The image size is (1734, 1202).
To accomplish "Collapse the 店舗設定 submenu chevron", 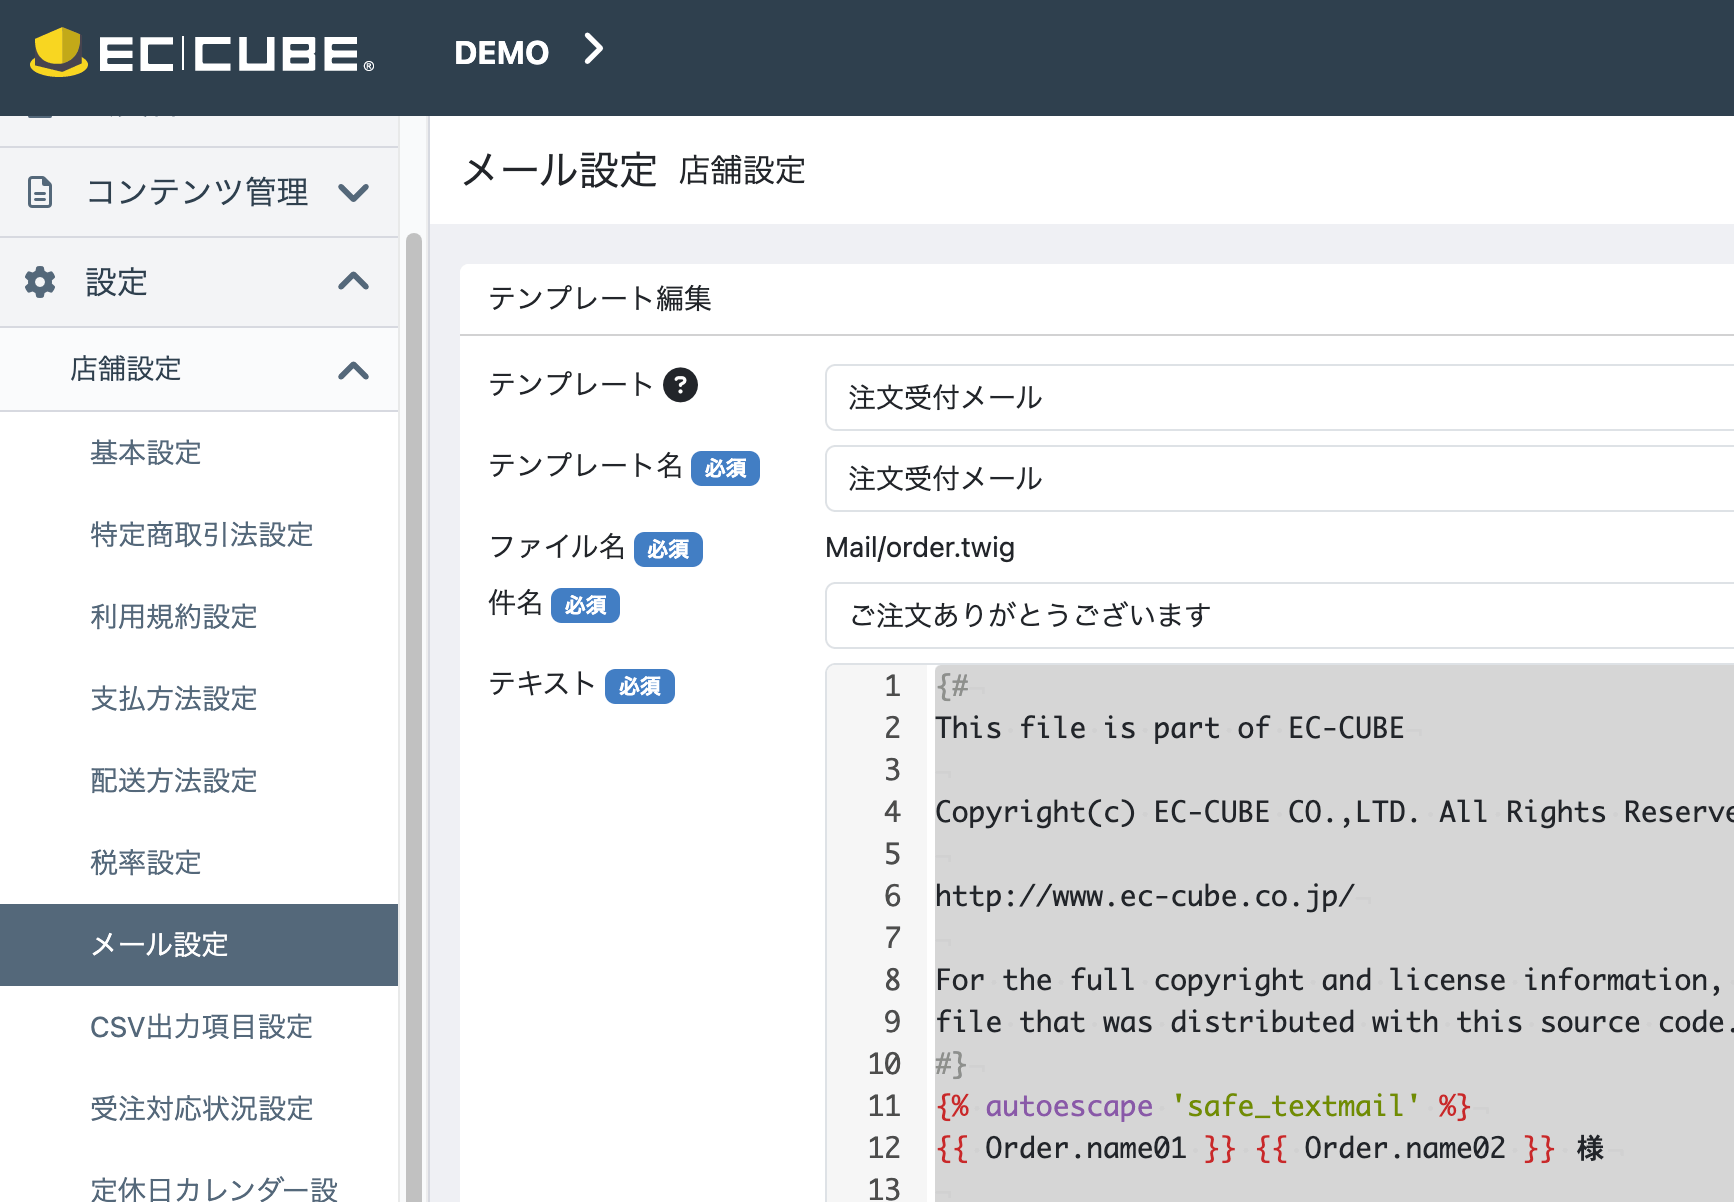I will (354, 371).
